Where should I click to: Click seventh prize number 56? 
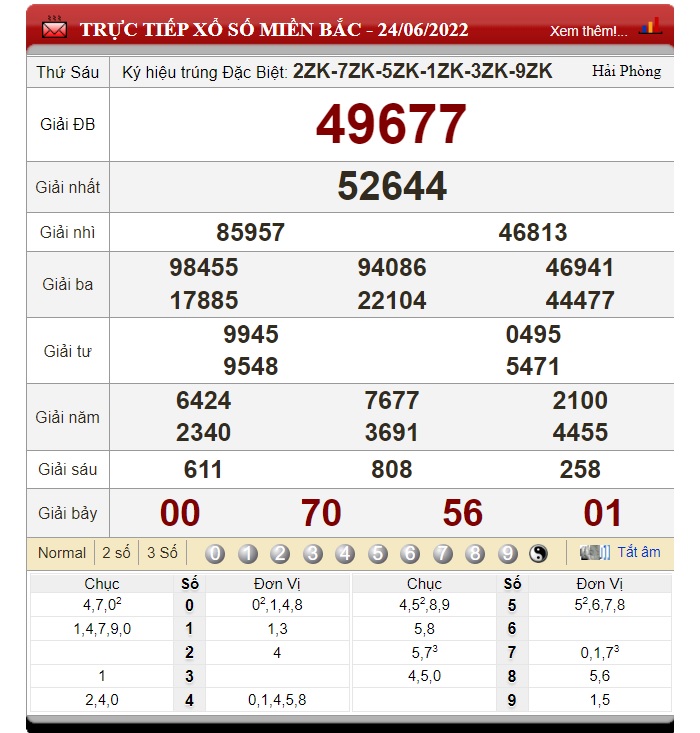coord(462,513)
